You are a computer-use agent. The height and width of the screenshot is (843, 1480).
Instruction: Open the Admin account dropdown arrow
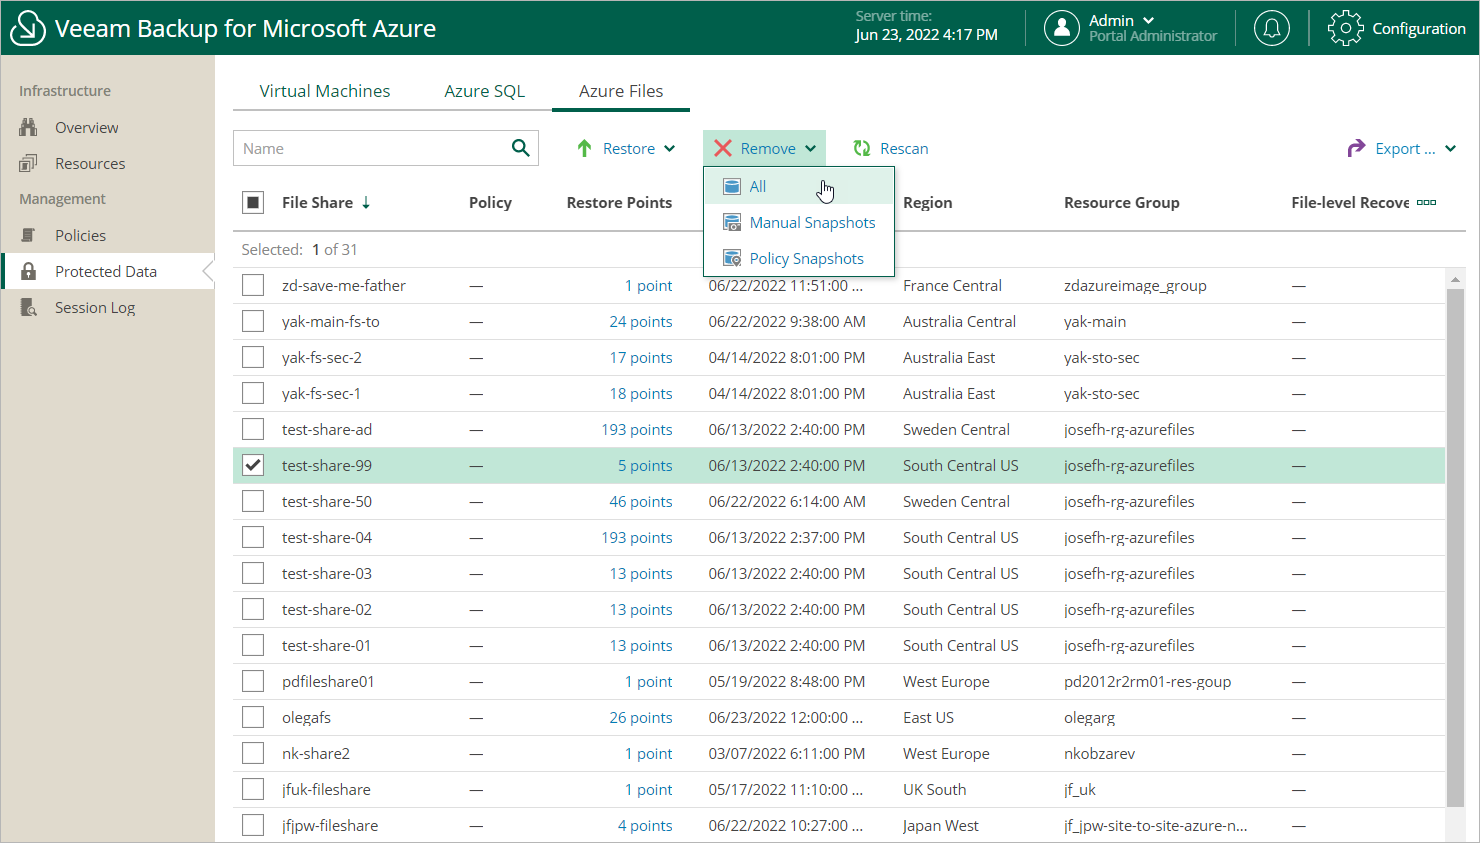click(x=1148, y=20)
